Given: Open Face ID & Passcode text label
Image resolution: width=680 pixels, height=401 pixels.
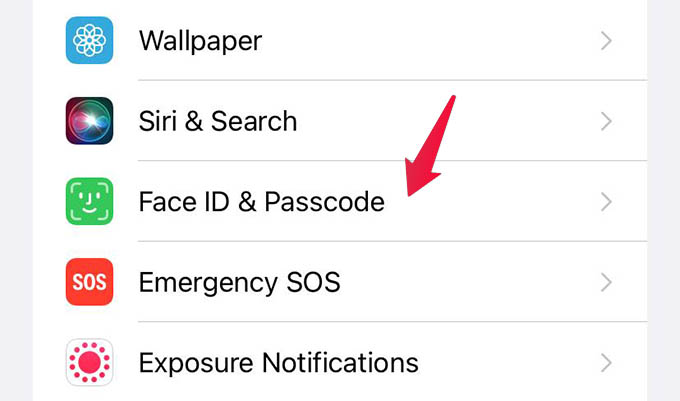Looking at the screenshot, I should 261,201.
